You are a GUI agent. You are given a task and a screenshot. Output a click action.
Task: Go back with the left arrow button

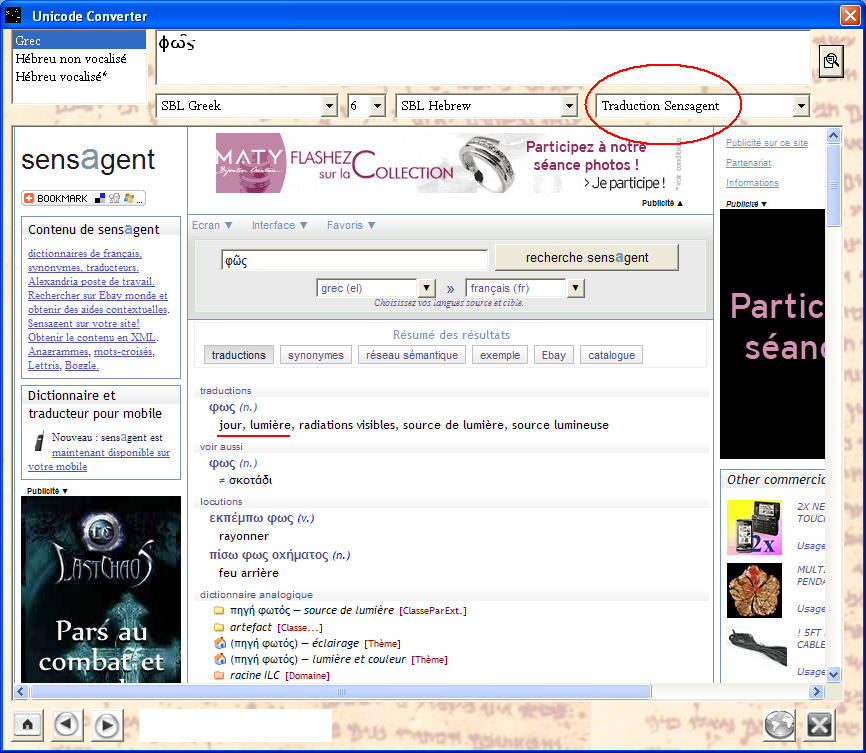tap(67, 724)
